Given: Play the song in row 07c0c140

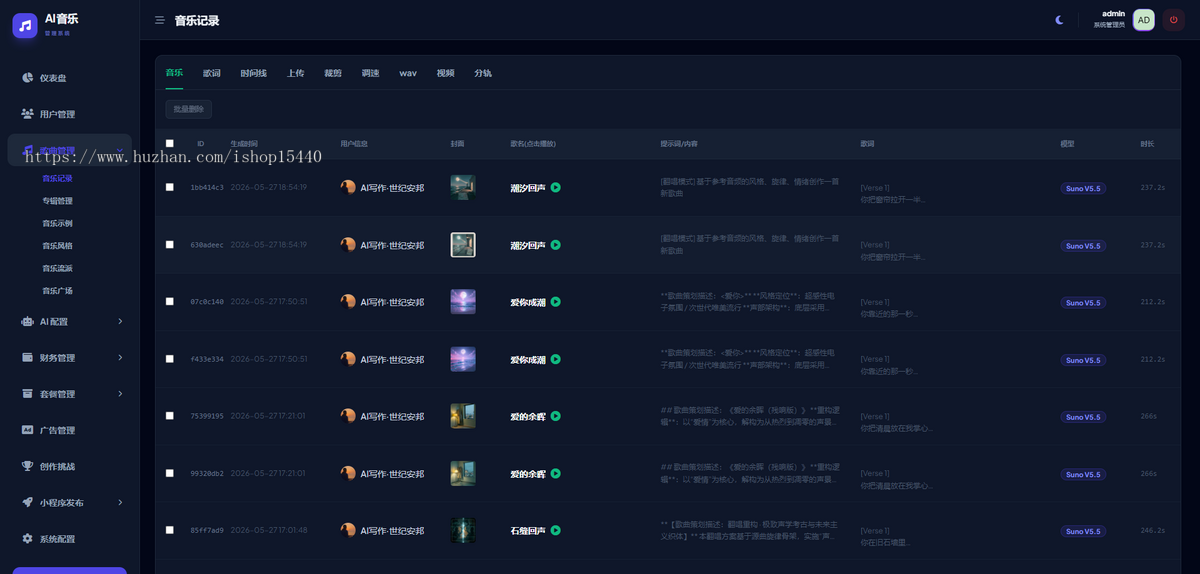Looking at the screenshot, I should click(x=556, y=302).
